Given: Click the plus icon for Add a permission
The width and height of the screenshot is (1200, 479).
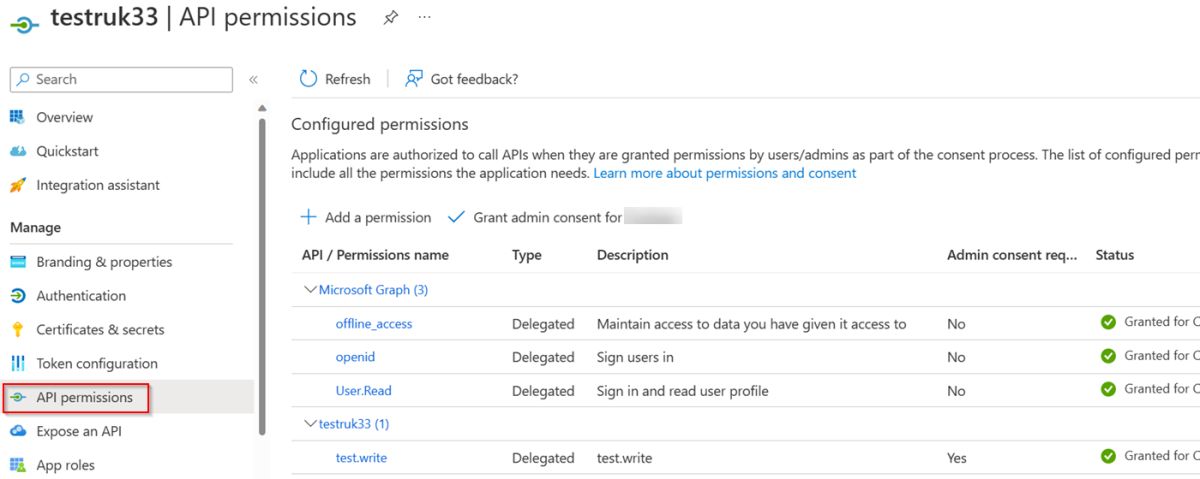Looking at the screenshot, I should tap(309, 217).
